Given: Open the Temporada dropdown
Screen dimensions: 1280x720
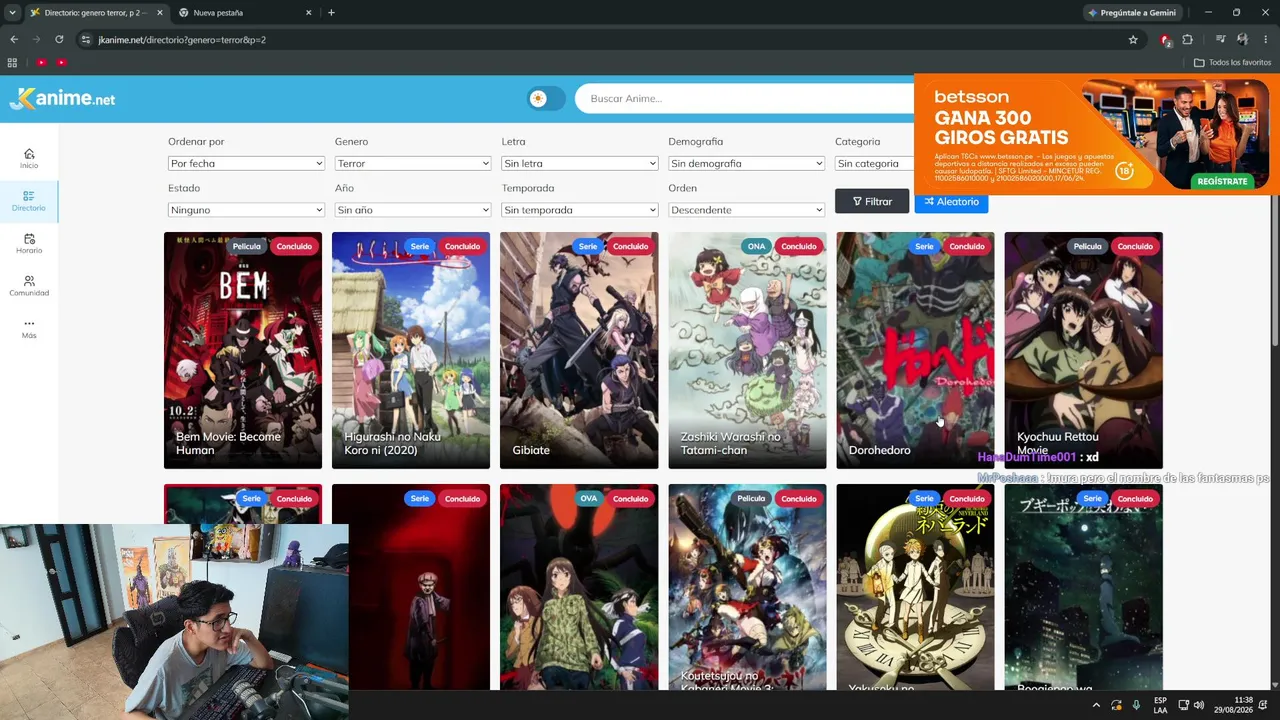Looking at the screenshot, I should [x=580, y=210].
